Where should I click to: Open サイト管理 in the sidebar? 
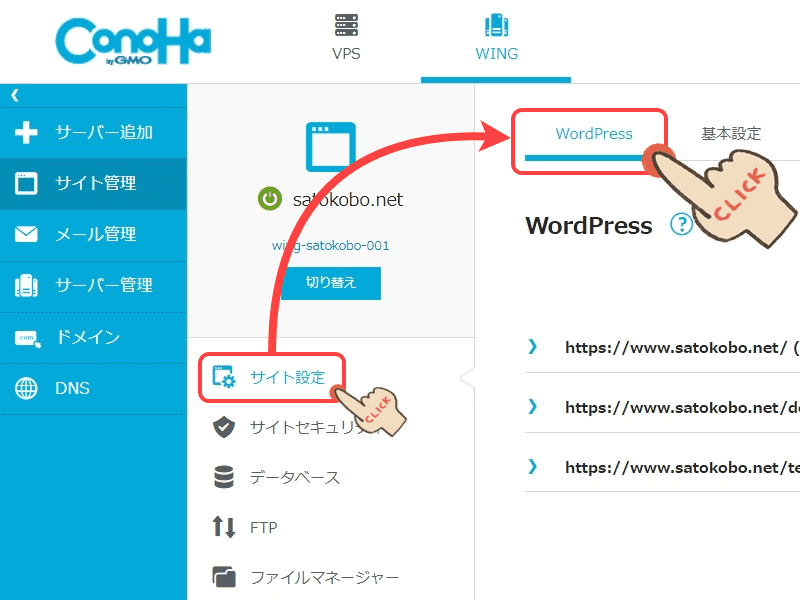tap(96, 183)
